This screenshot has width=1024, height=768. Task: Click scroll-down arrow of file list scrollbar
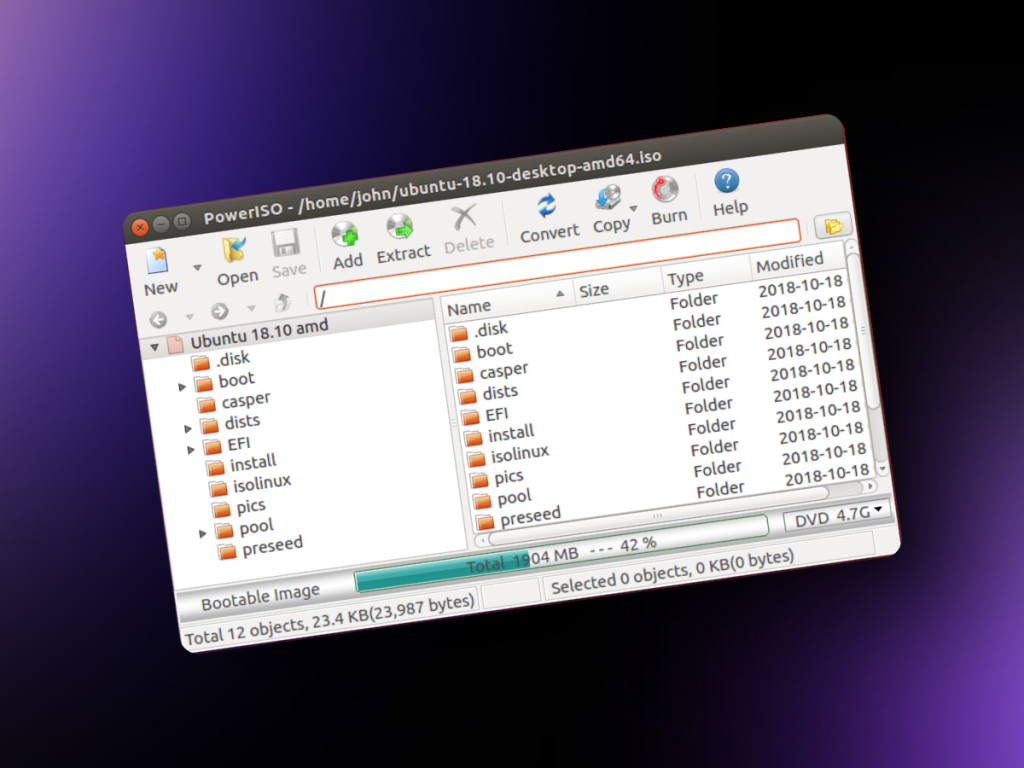882,468
